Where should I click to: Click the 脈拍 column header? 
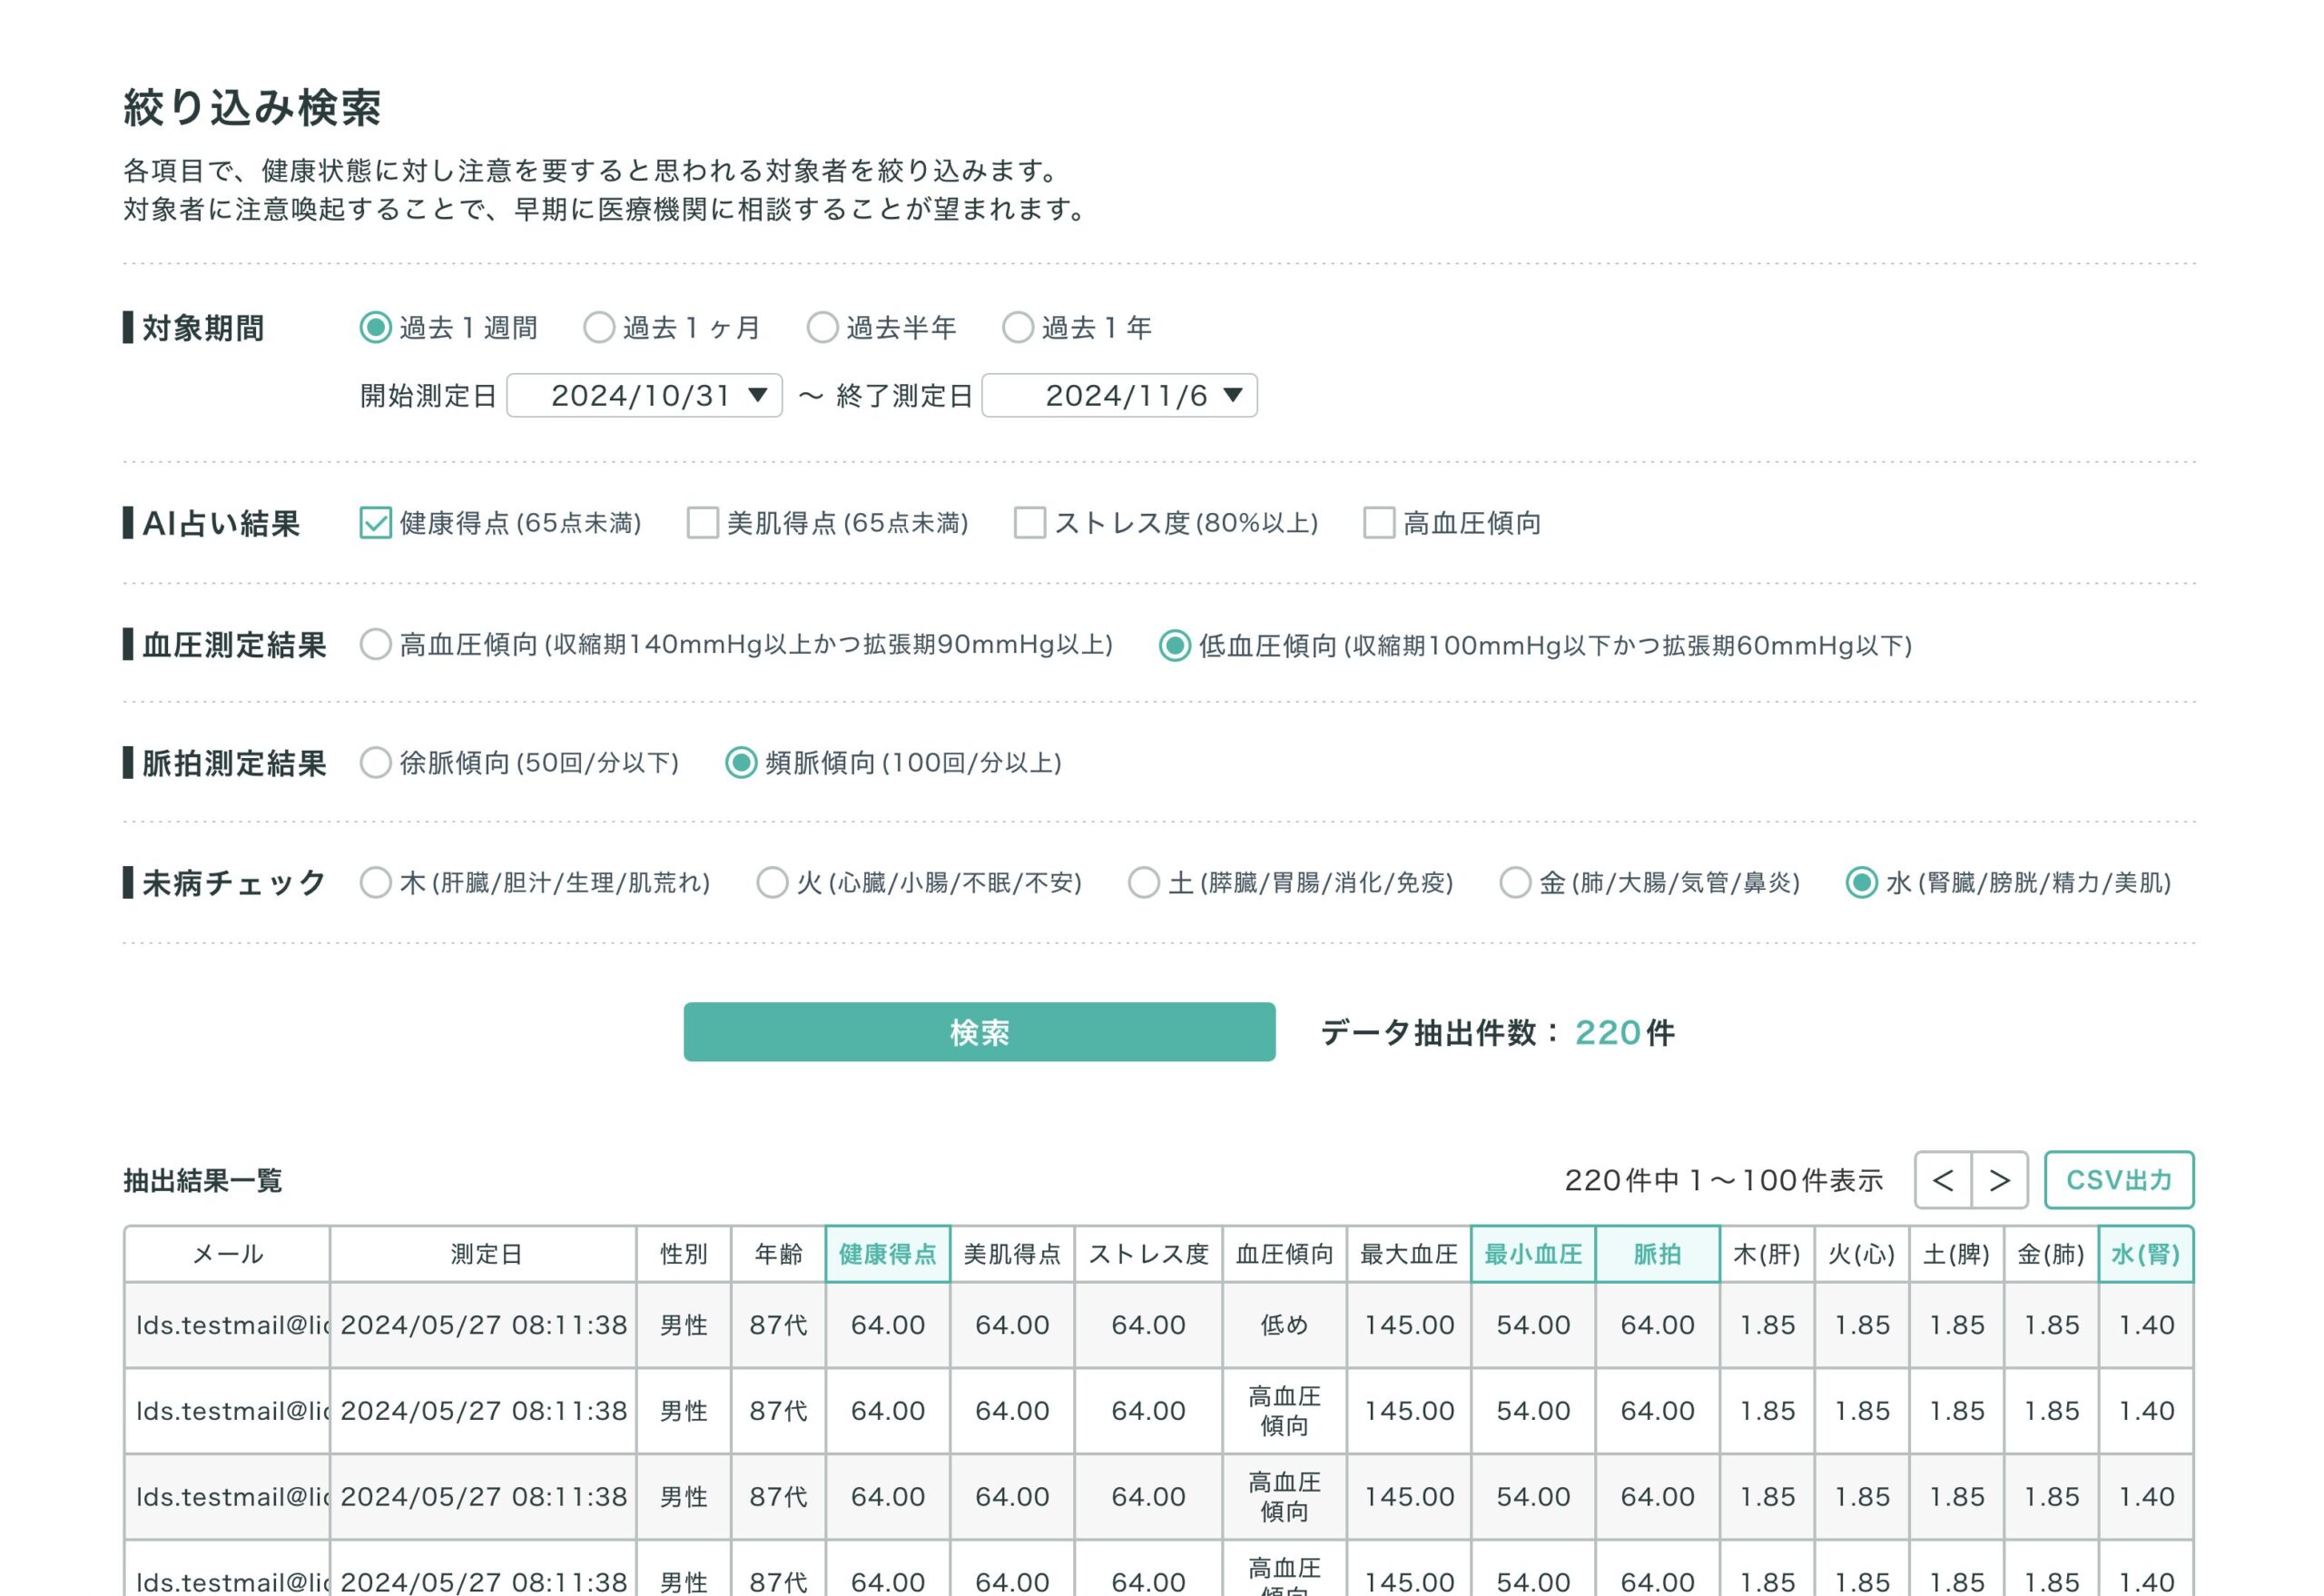pyautogui.click(x=1656, y=1254)
